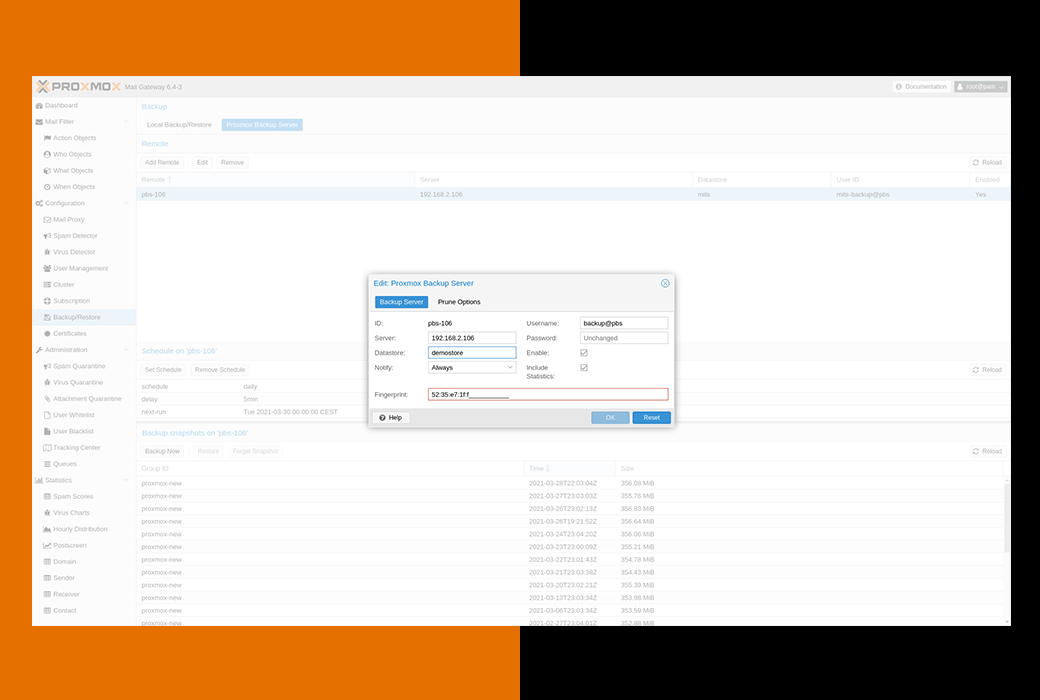Screen dimensions: 1040x700
Task: Click the Configuration gears icon
Action: [x=39, y=204]
